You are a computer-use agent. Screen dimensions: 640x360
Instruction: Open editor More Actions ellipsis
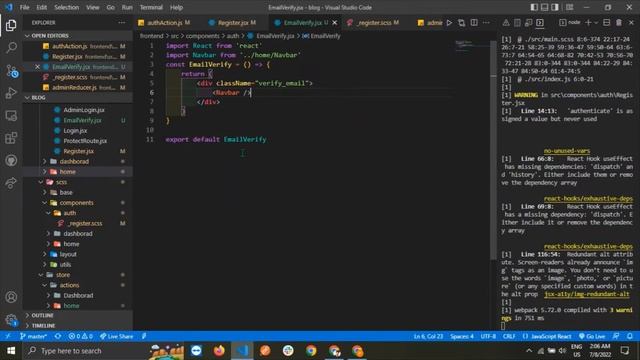[x=486, y=23]
